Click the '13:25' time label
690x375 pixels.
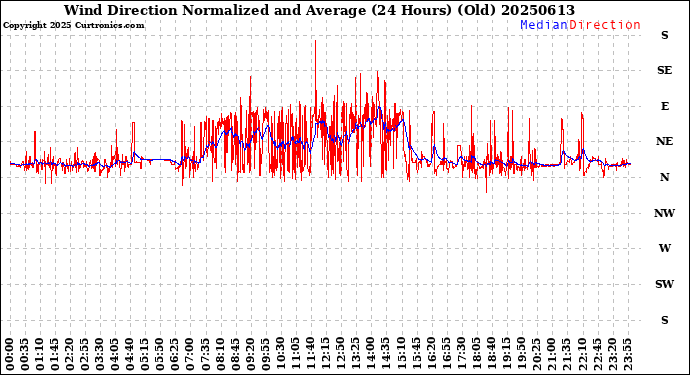(x=355, y=354)
